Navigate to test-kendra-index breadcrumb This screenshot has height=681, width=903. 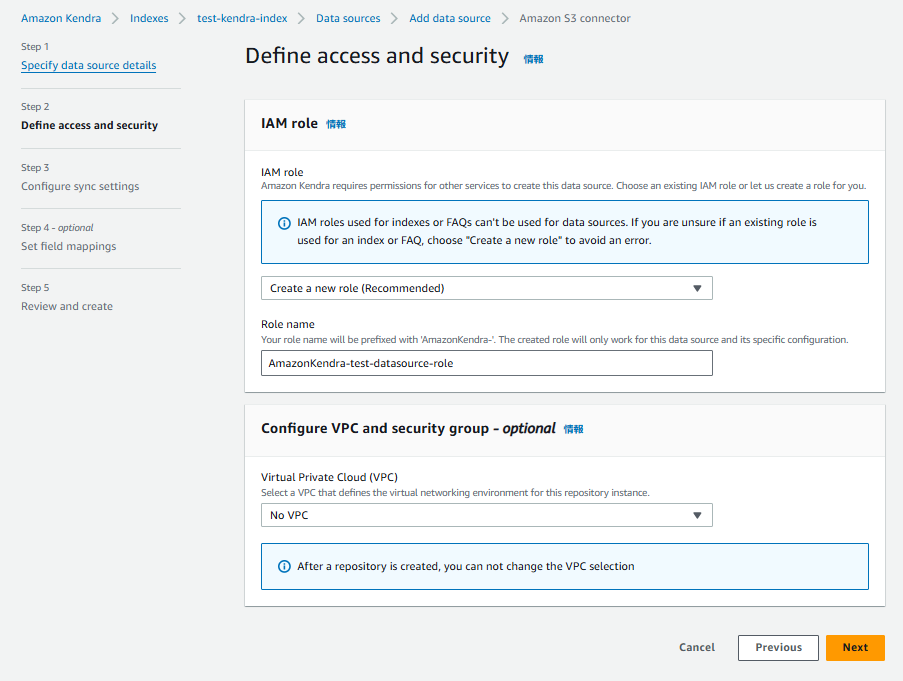coord(242,18)
